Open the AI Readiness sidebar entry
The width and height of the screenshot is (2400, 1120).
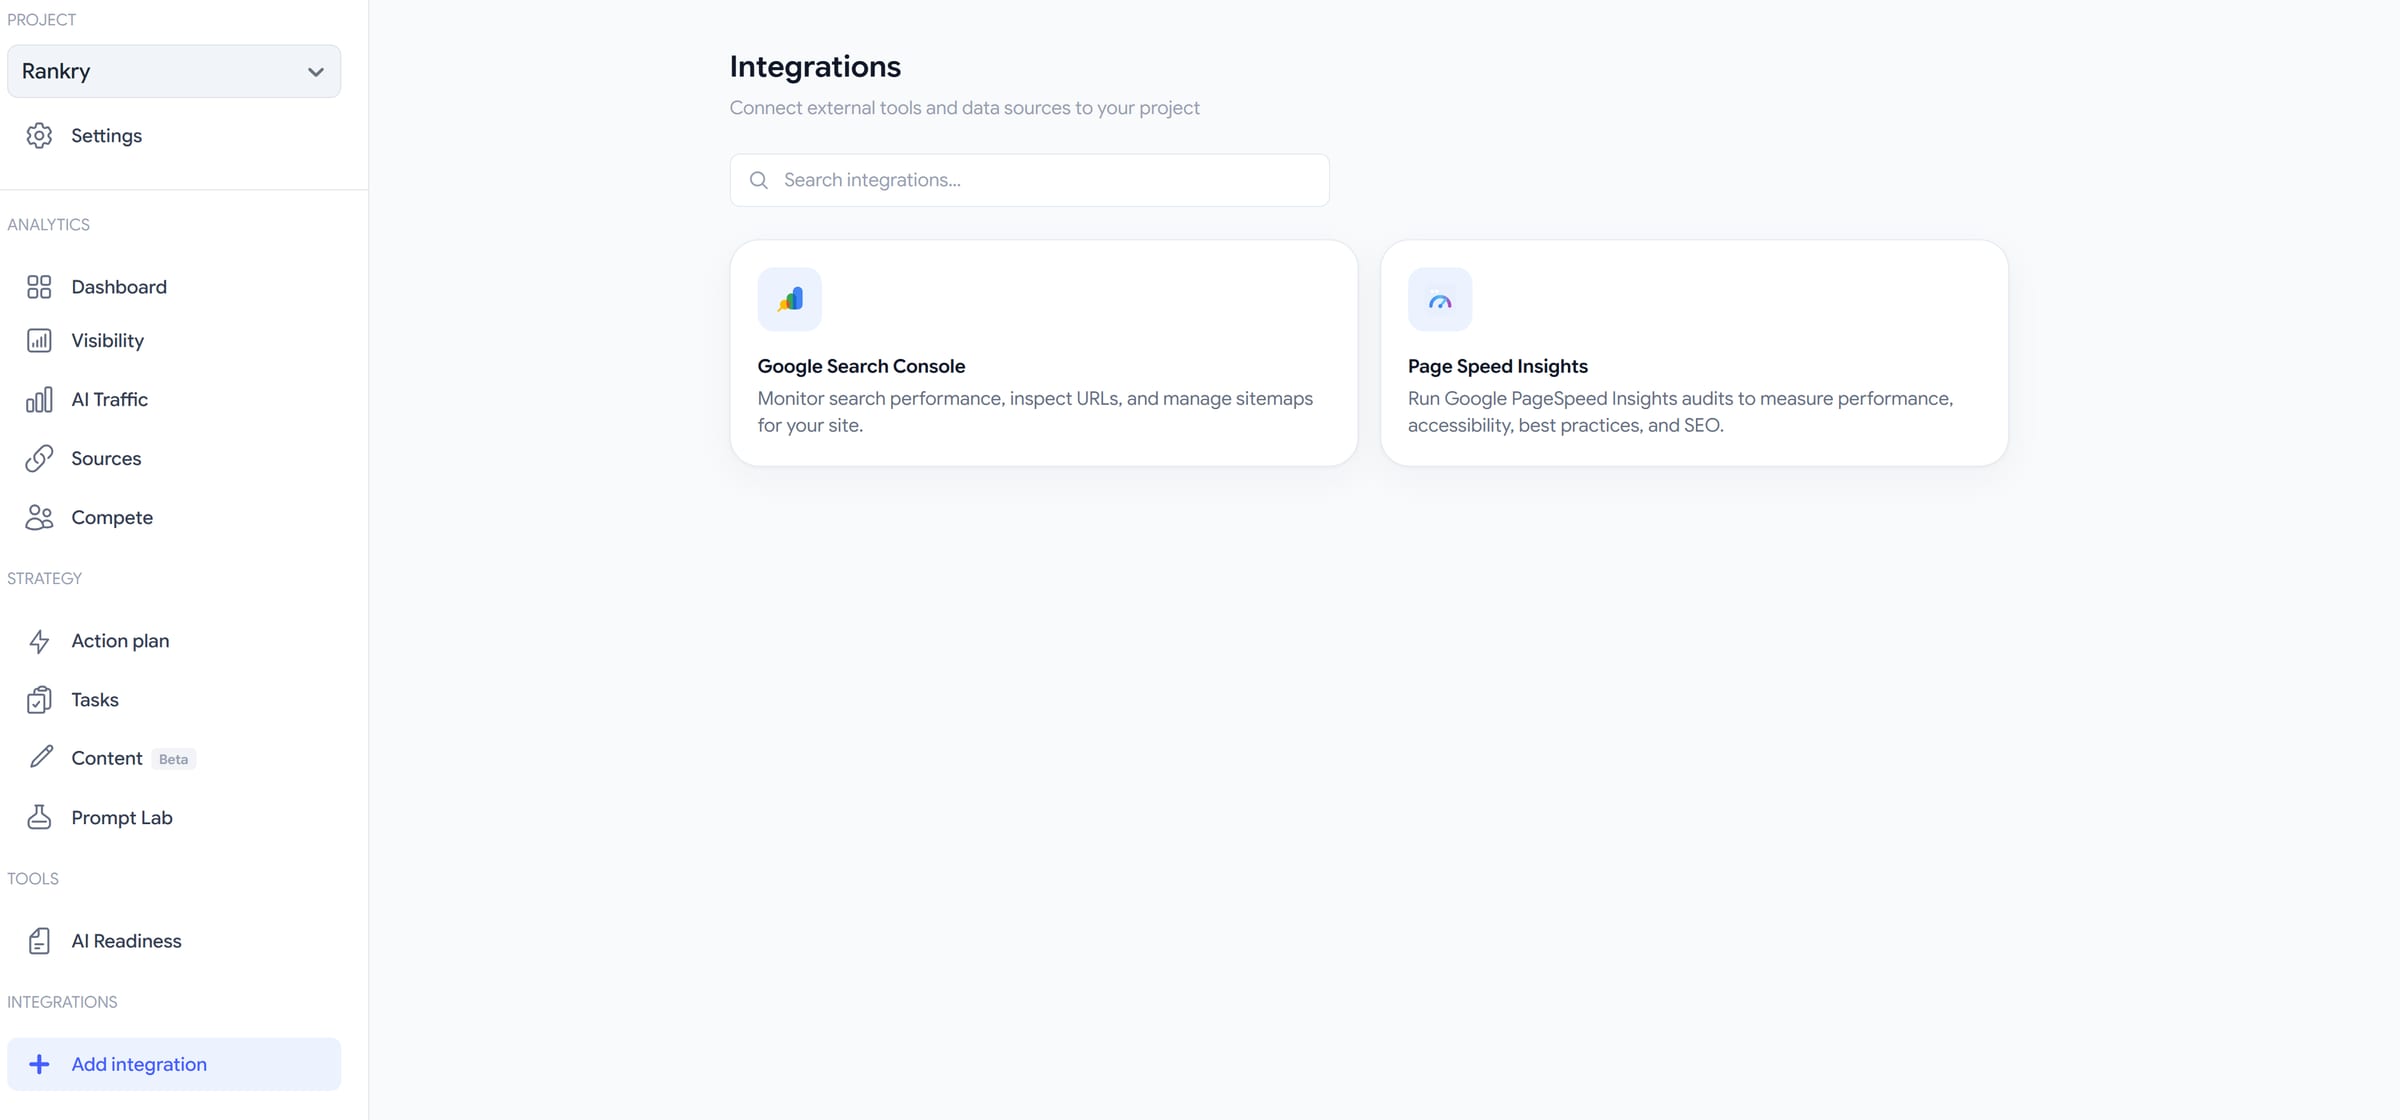[x=174, y=941]
